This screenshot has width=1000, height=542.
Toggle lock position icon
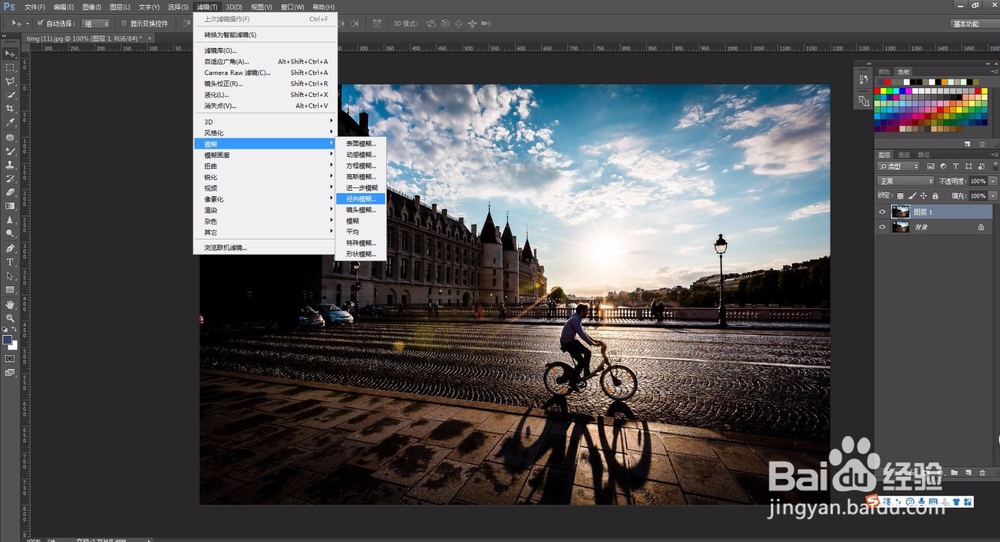click(923, 196)
